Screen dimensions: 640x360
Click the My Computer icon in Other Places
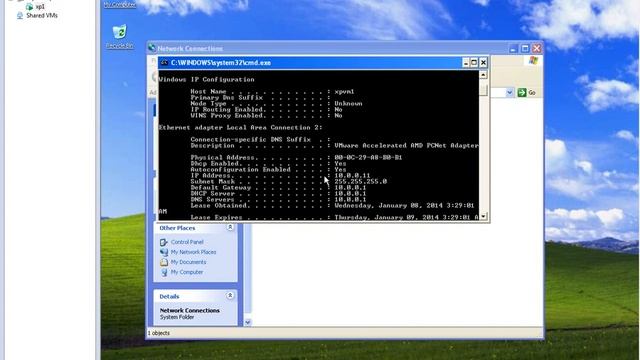click(x=164, y=272)
